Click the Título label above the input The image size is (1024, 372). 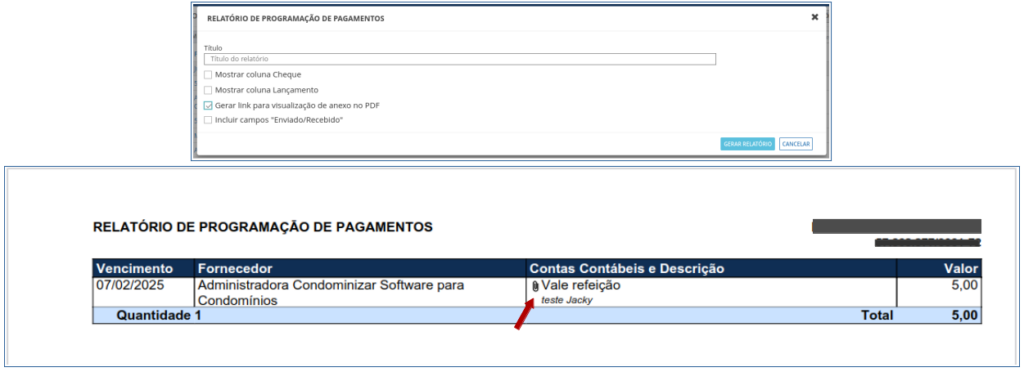click(214, 48)
